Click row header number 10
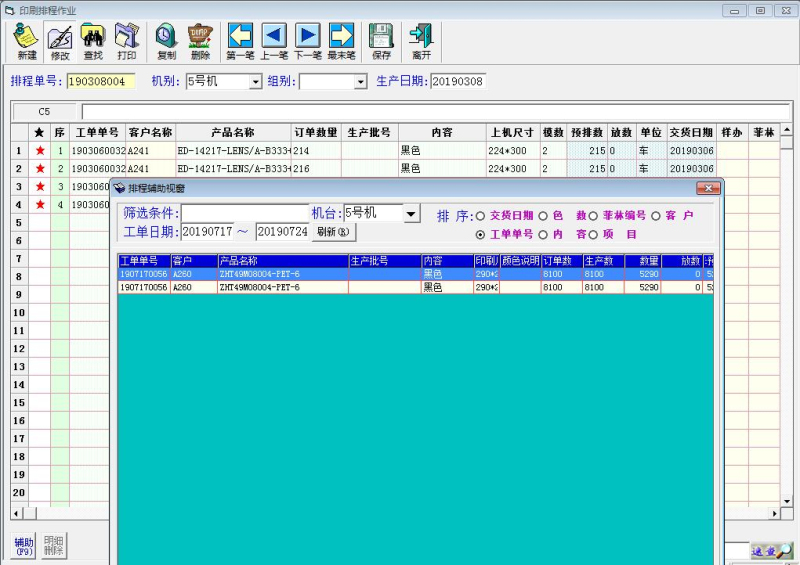The height and width of the screenshot is (565, 800). pos(19,312)
